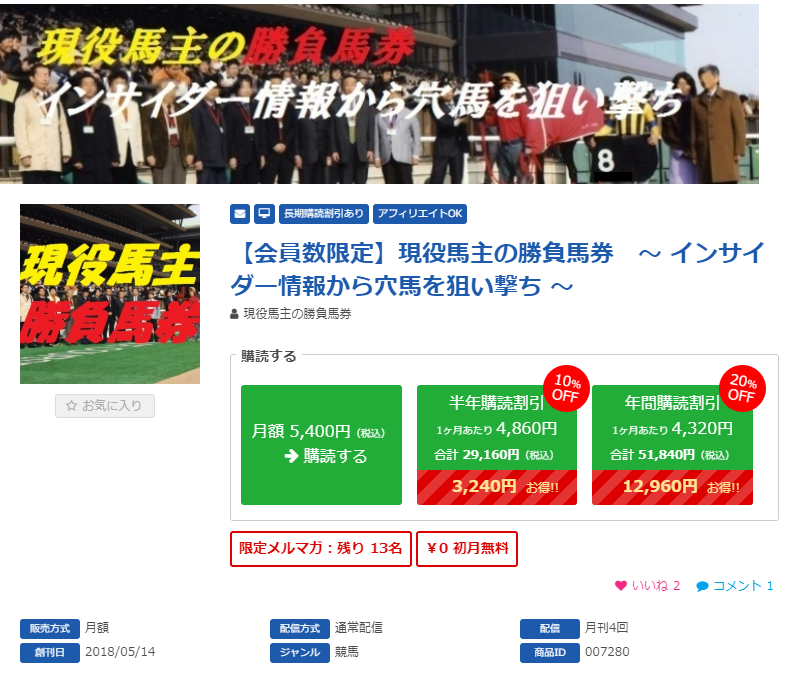This screenshot has height=673, width=786.
Task: Click the 長期購読割引あり tag
Action: 324,214
